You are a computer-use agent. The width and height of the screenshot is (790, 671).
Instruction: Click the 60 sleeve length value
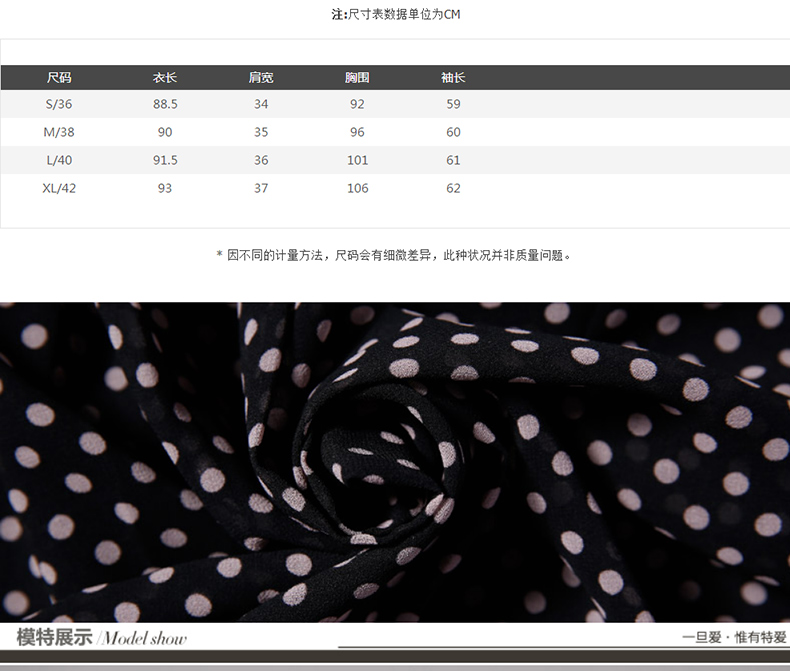[x=453, y=132]
